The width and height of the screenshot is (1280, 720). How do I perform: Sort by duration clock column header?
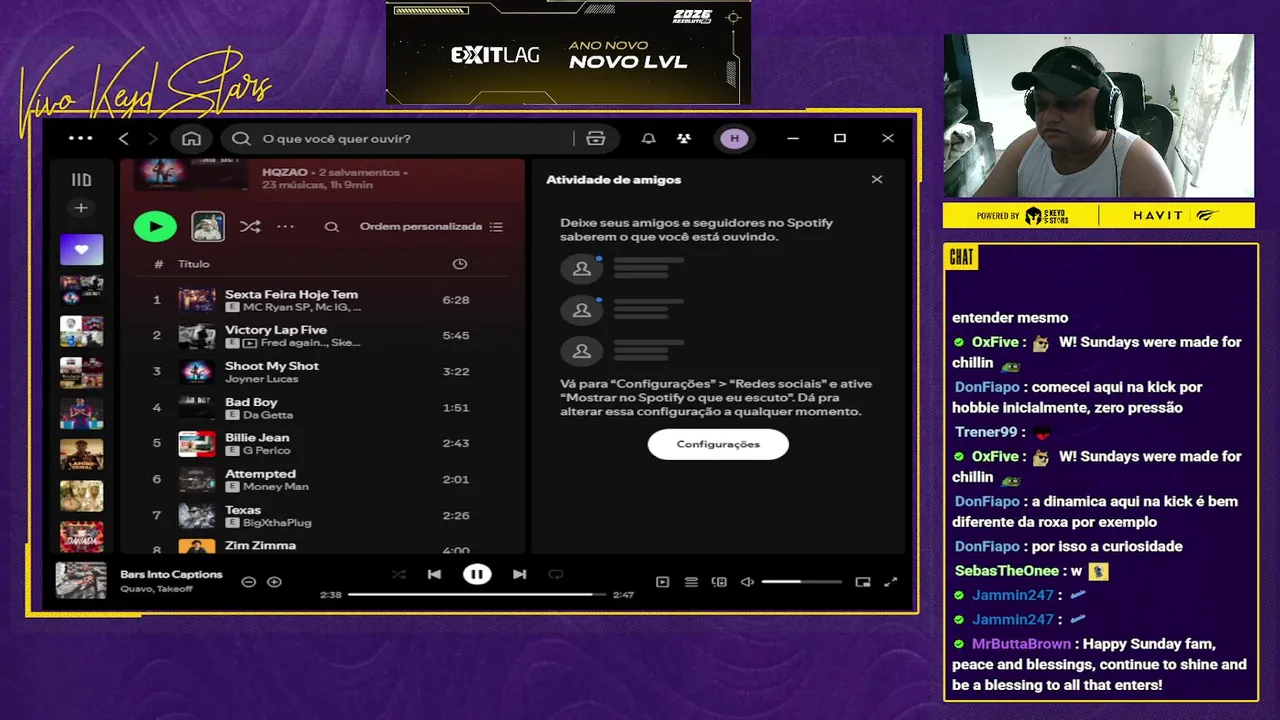point(459,264)
